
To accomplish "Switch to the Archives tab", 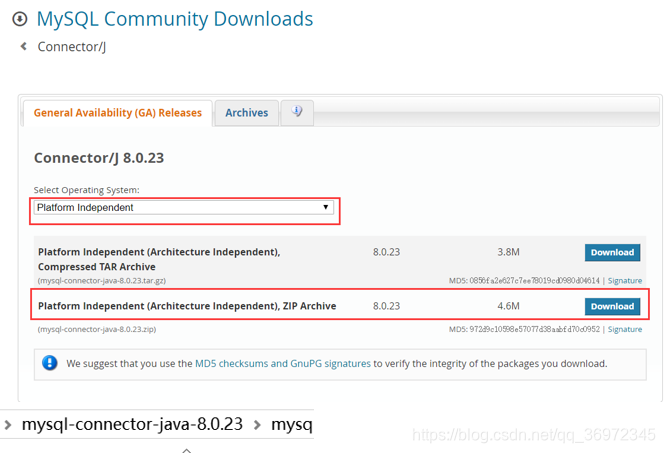I will point(246,113).
